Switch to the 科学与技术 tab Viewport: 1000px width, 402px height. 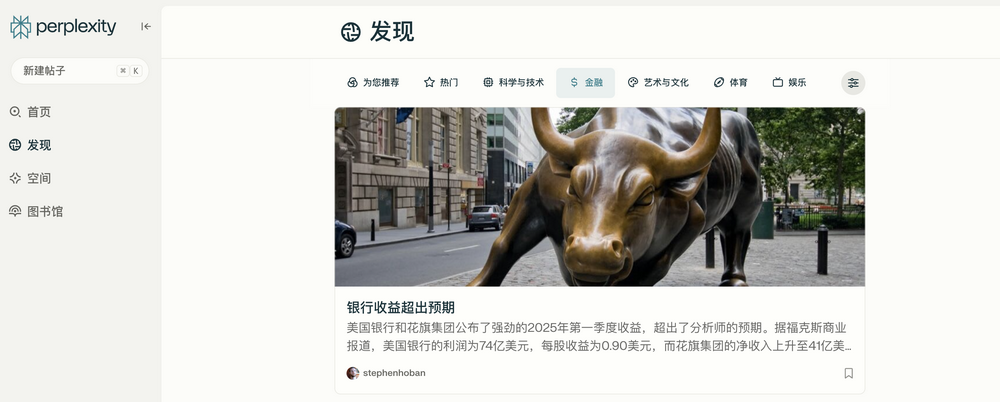click(x=513, y=83)
